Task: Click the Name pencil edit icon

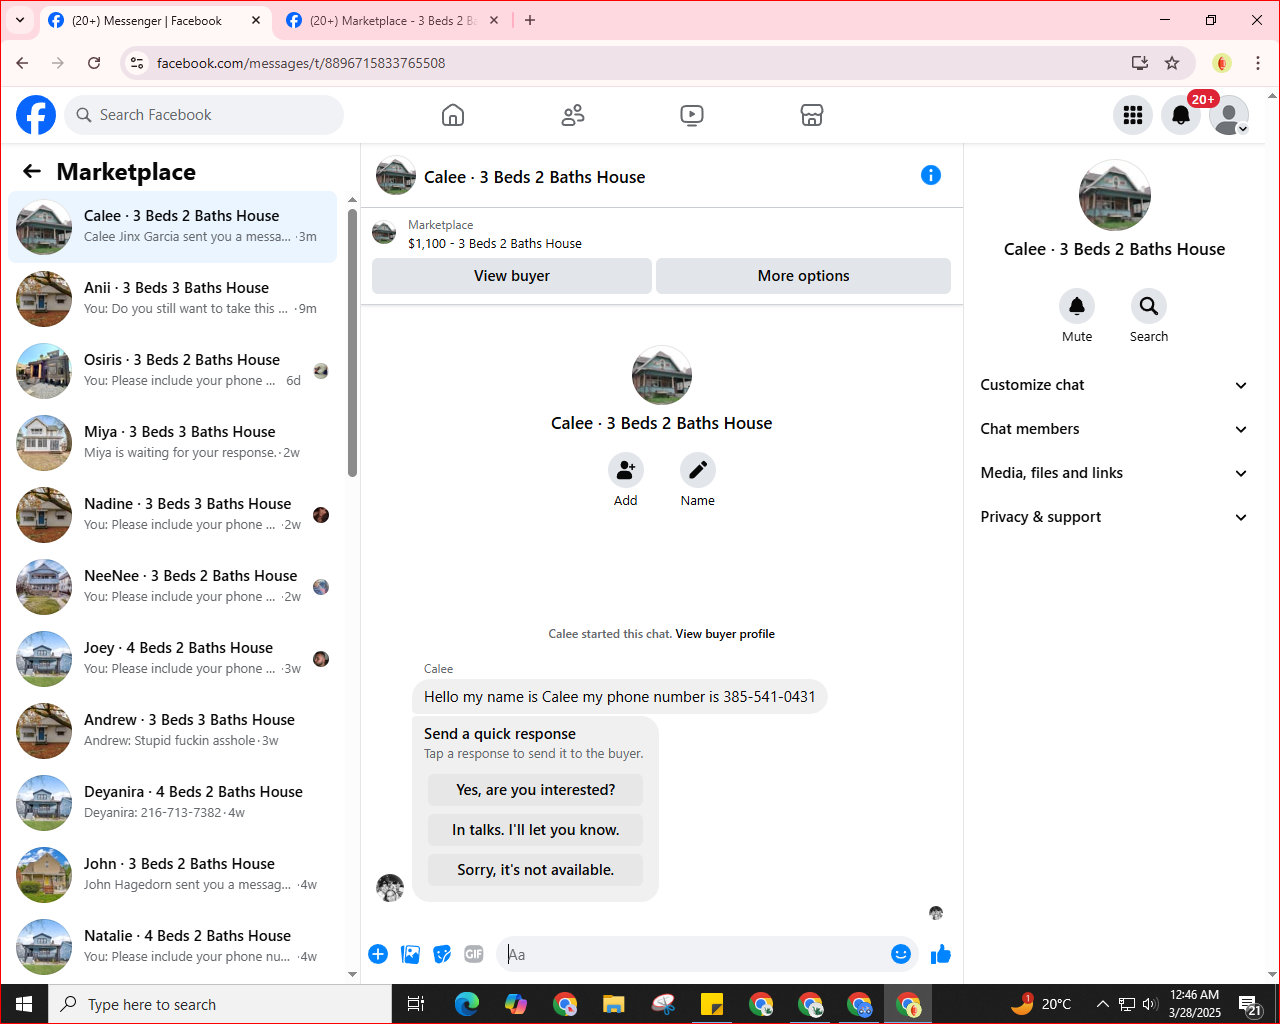Action: [698, 470]
